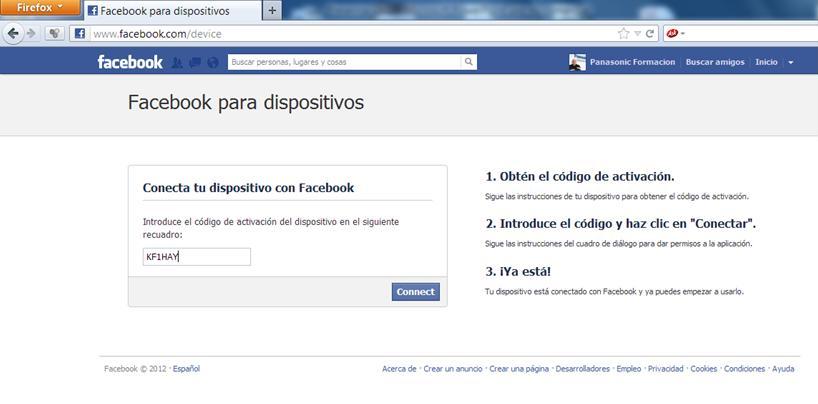The width and height of the screenshot is (818, 404).
Task: Click the browser back arrow button
Action: click(13, 34)
